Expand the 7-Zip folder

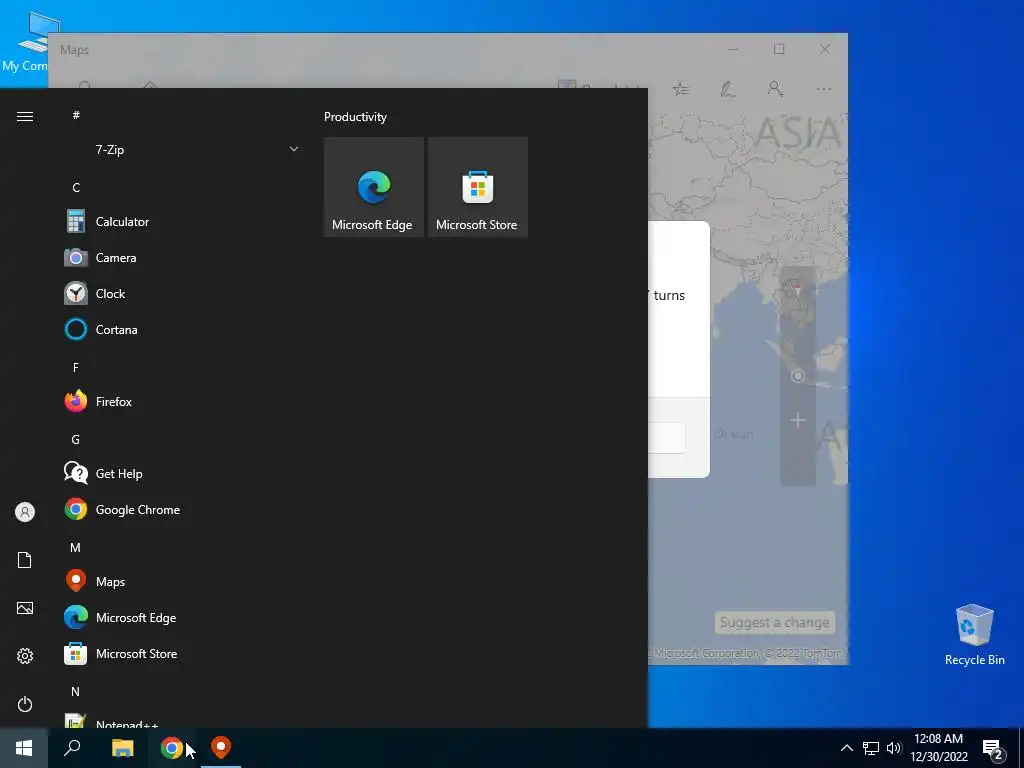pos(183,150)
